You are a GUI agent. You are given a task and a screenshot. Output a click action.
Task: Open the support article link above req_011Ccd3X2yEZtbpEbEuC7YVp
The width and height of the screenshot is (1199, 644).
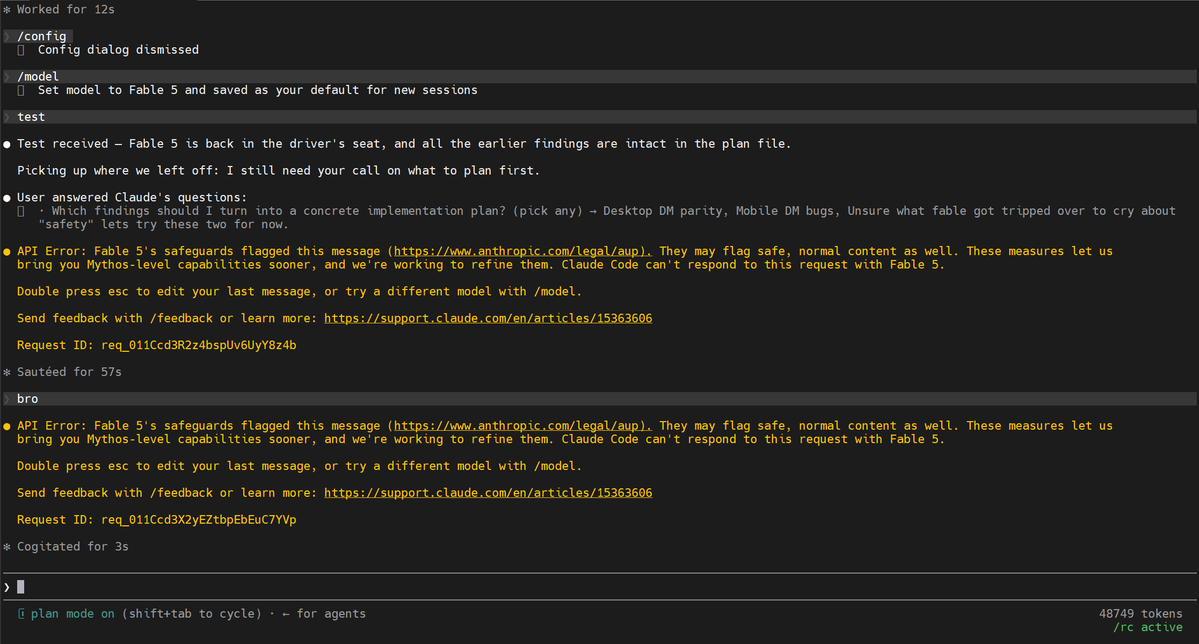(488, 493)
